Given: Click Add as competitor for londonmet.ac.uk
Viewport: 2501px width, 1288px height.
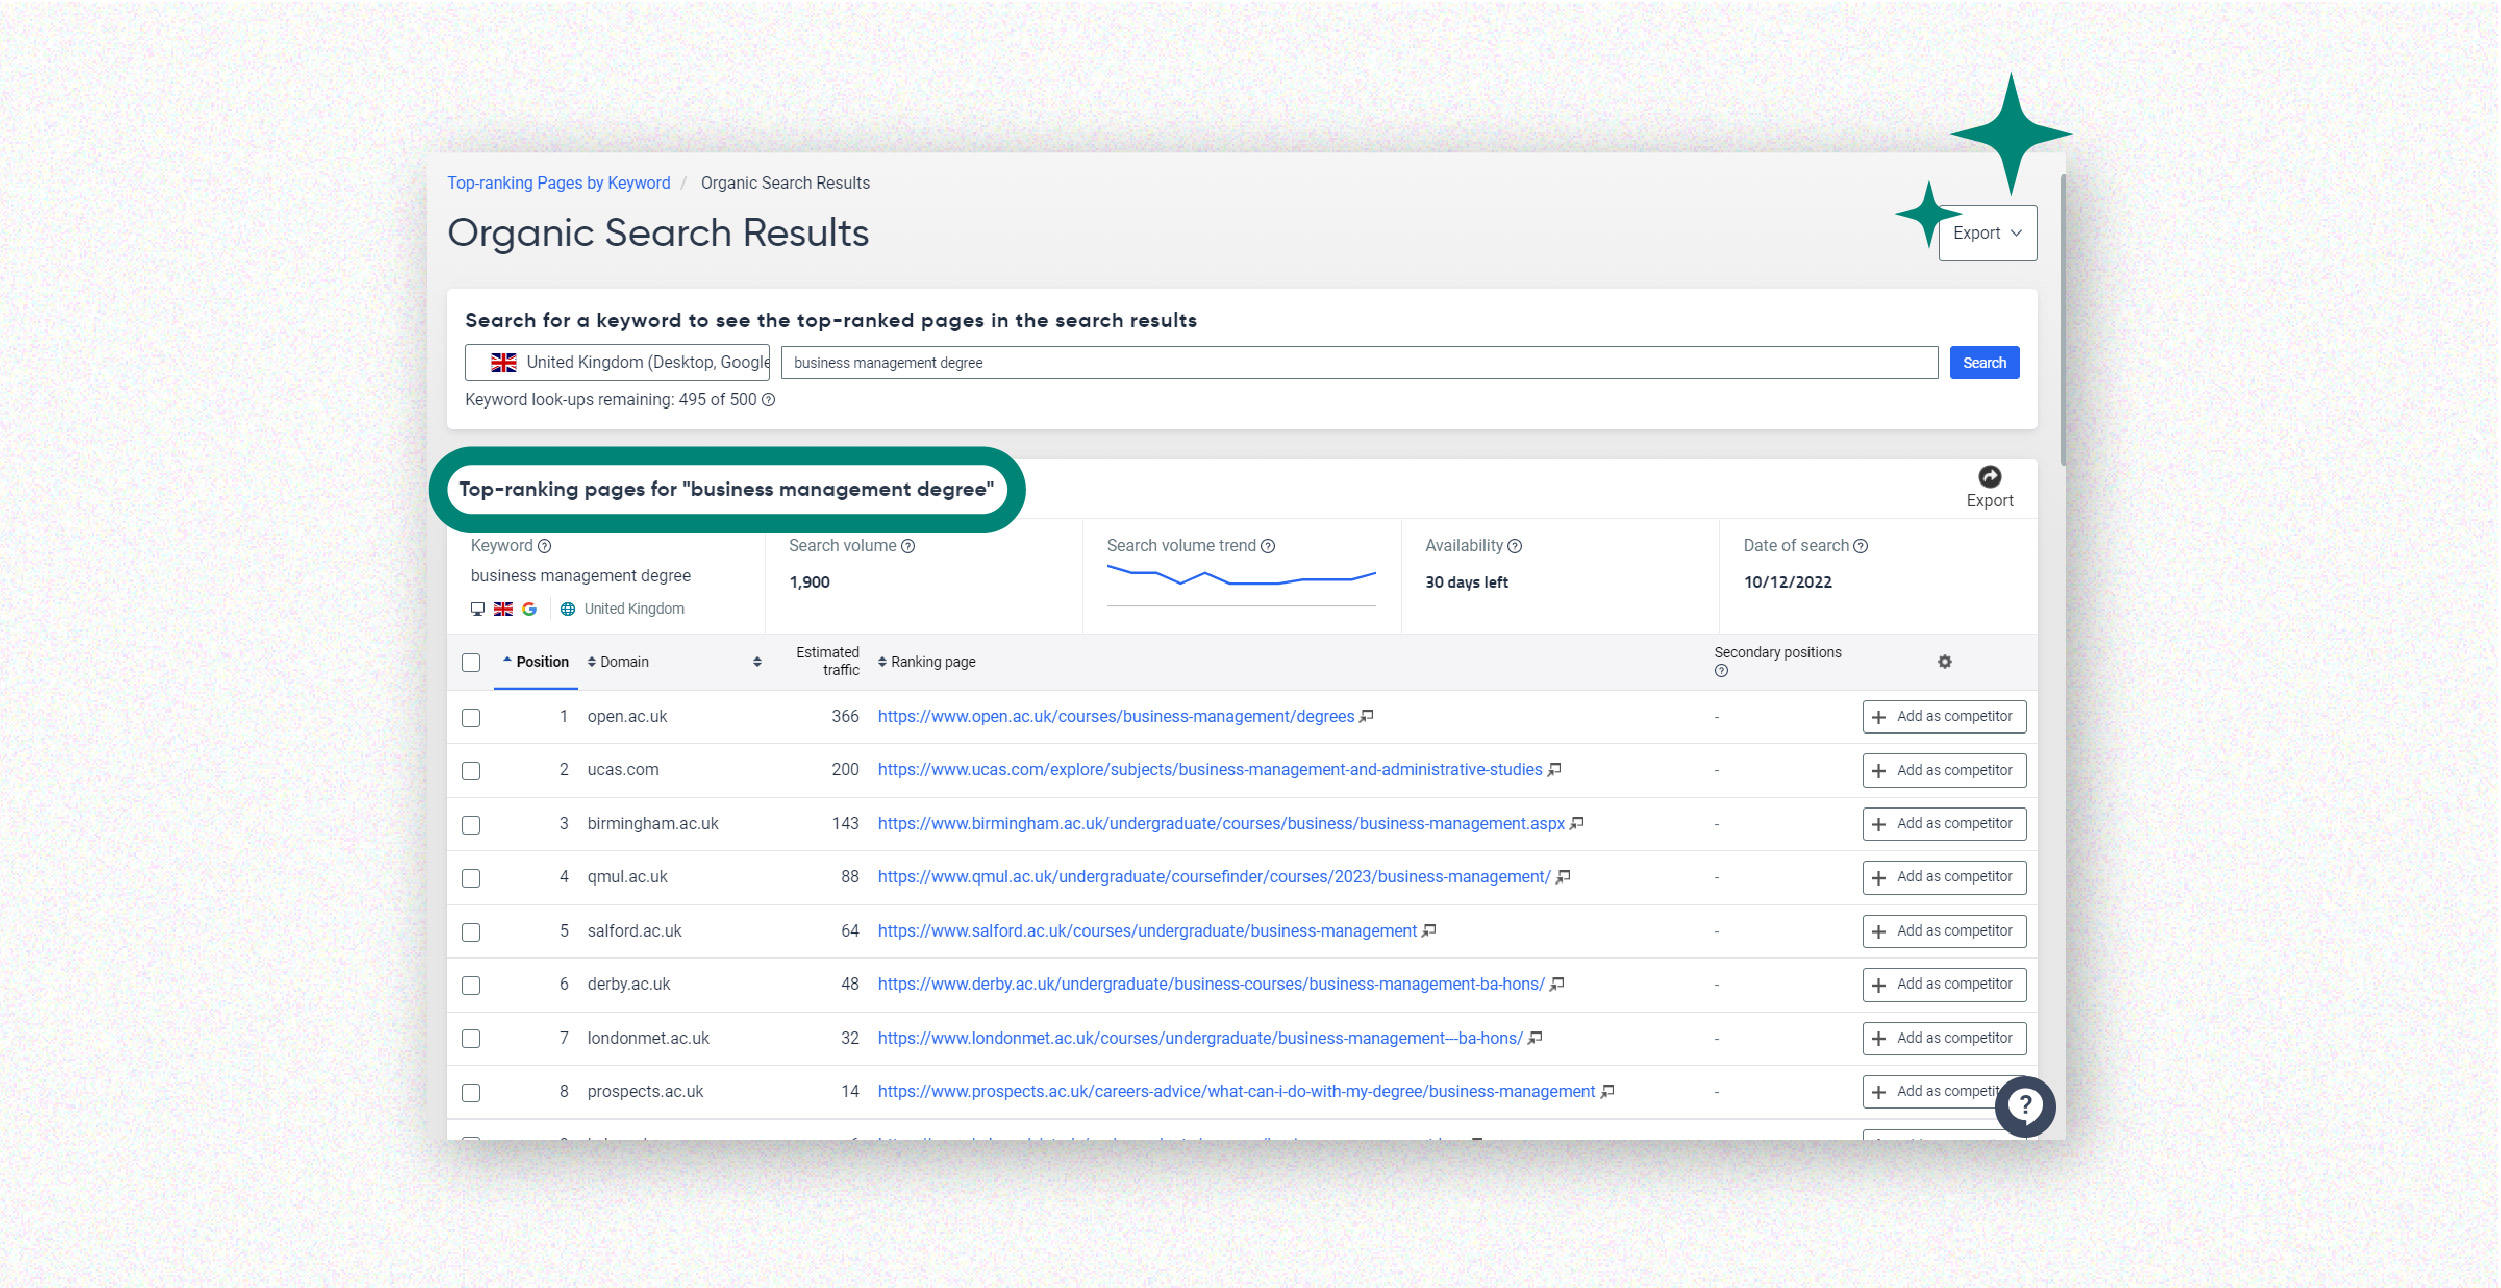Looking at the screenshot, I should [1943, 1037].
